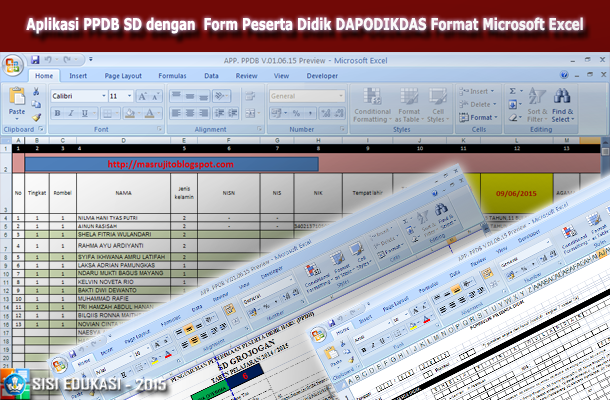Open the http://masrujitoblogspot.com link cell
The height and width of the screenshot is (400, 610).
(x=171, y=164)
